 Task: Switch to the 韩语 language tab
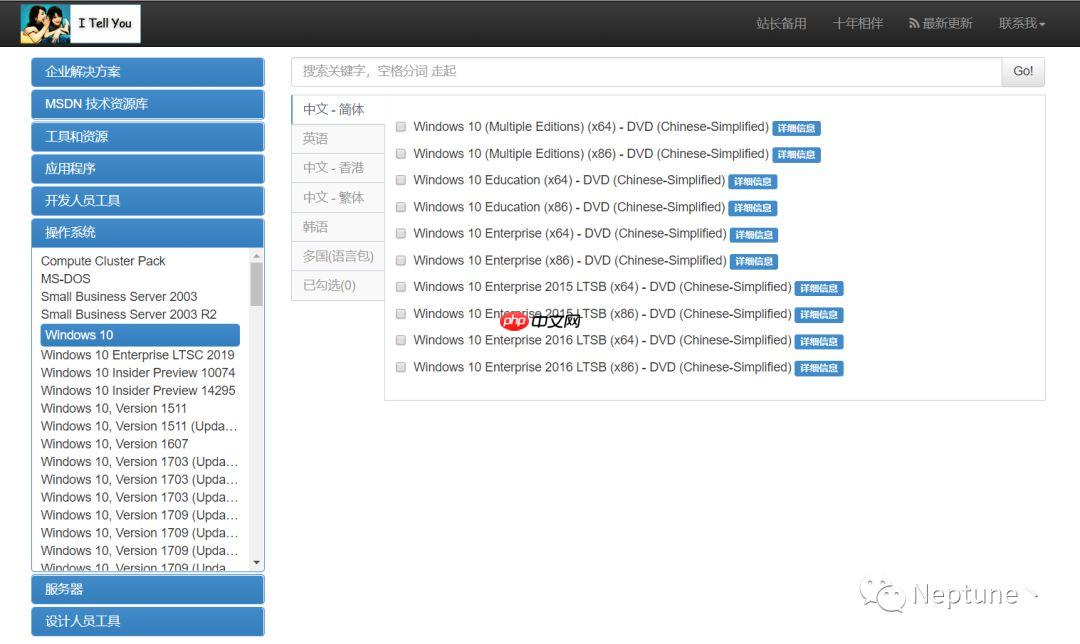[x=338, y=227]
